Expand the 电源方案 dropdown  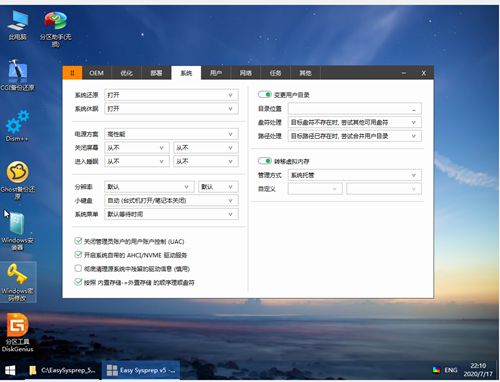coord(171,134)
